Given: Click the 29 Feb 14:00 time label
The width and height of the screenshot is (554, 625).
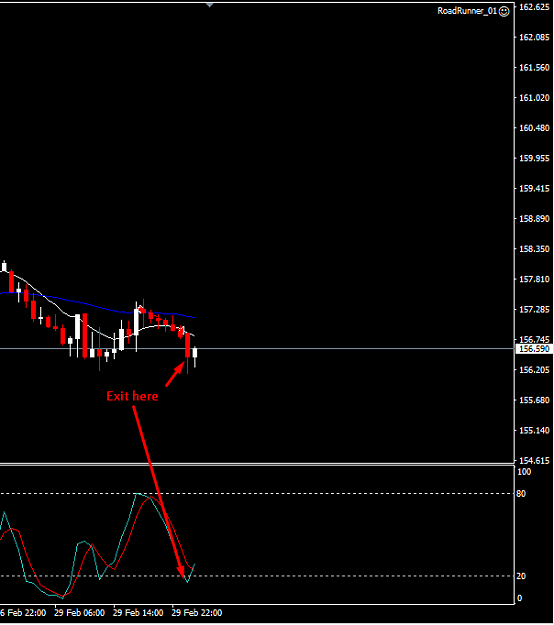Looking at the screenshot, I should tap(138, 613).
